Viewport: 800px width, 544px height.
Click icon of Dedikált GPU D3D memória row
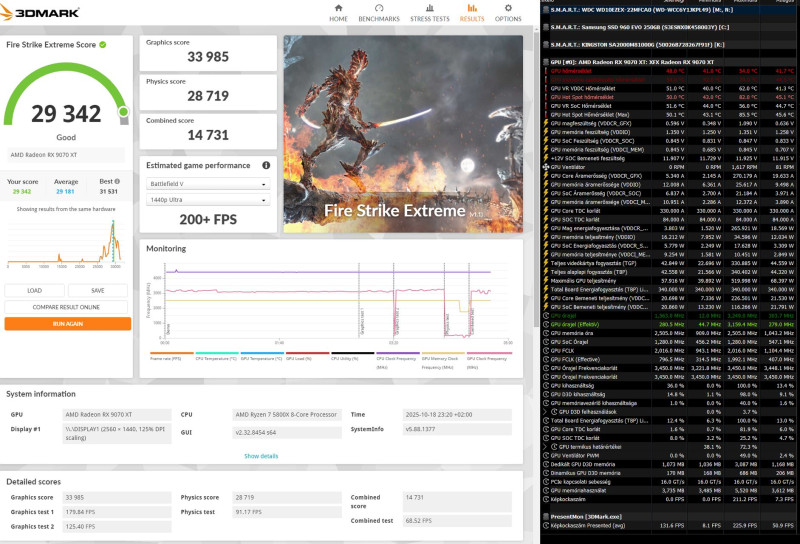pos(545,464)
